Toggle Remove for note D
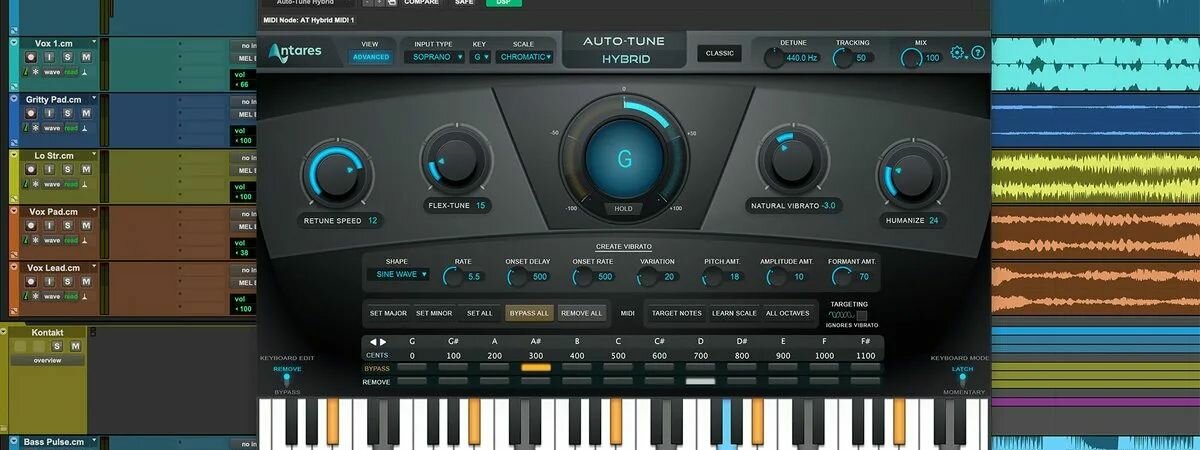 (700, 381)
